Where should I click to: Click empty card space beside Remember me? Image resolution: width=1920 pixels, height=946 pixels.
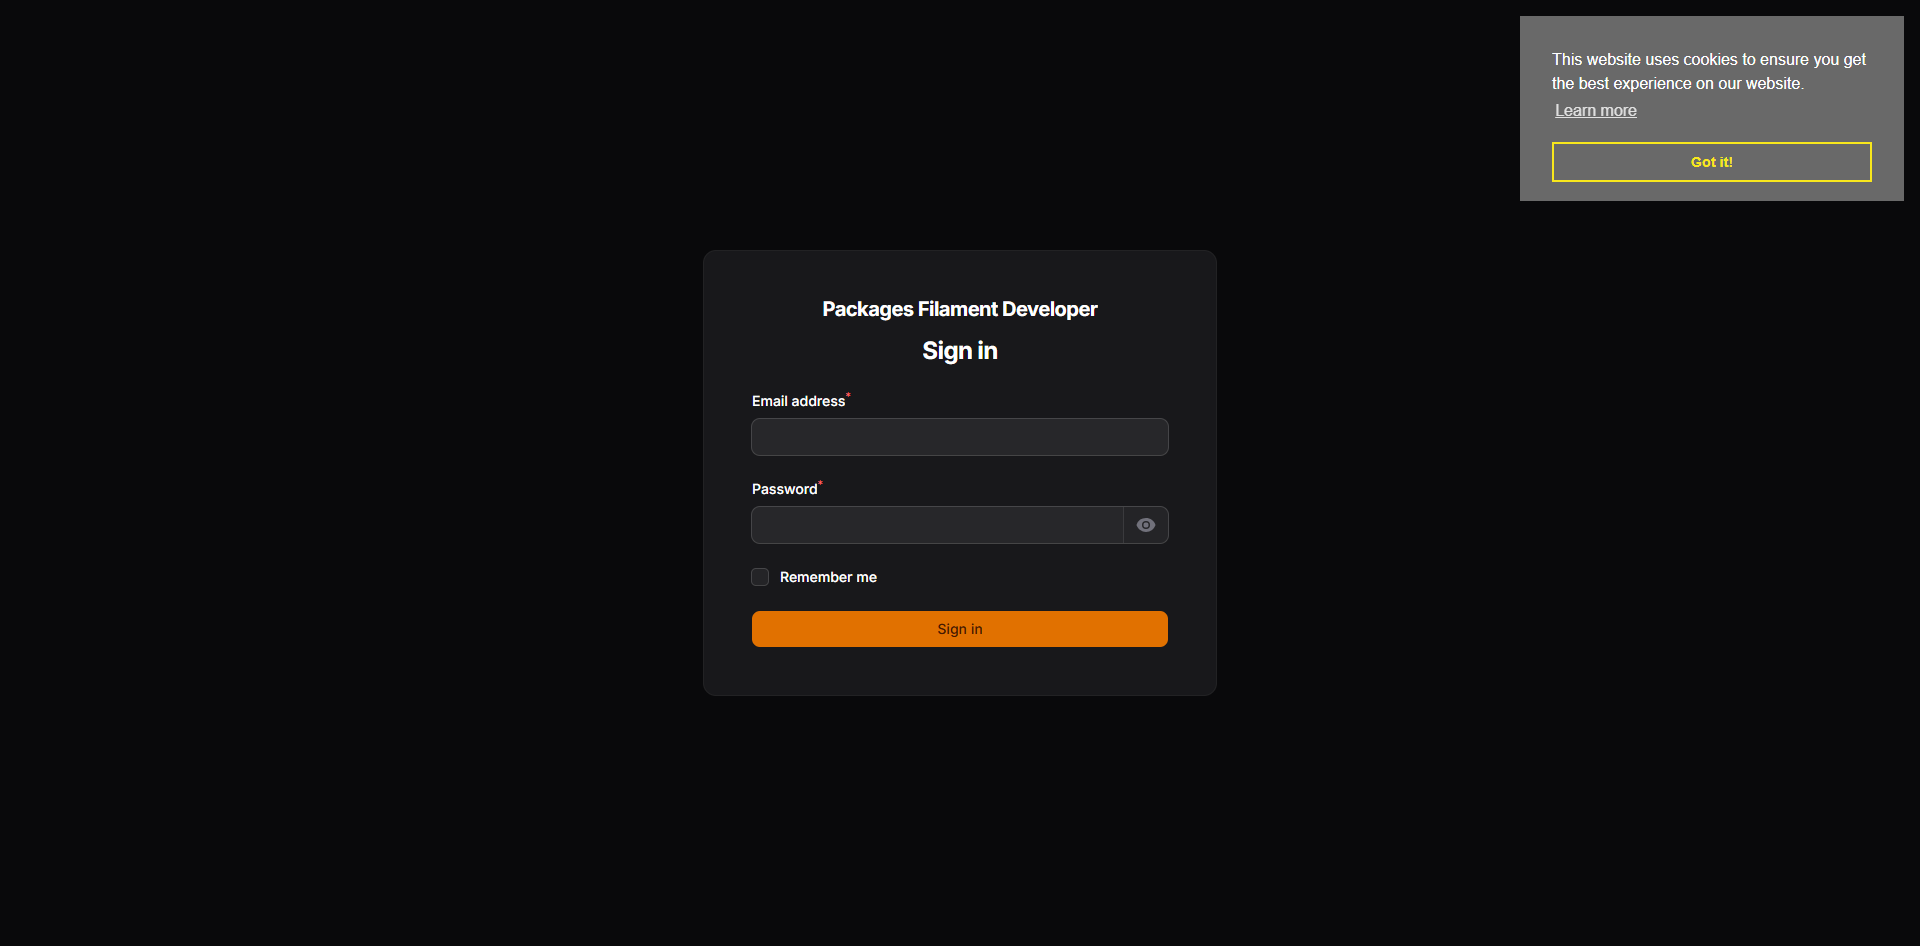click(x=1020, y=577)
